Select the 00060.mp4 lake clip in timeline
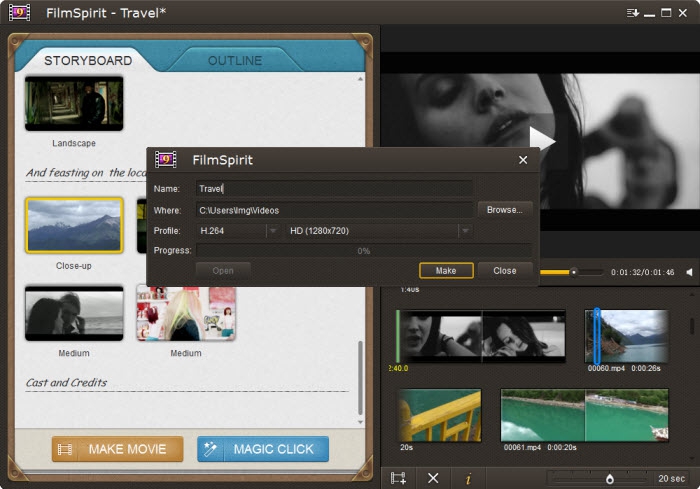This screenshot has width=700, height=489. [x=627, y=336]
